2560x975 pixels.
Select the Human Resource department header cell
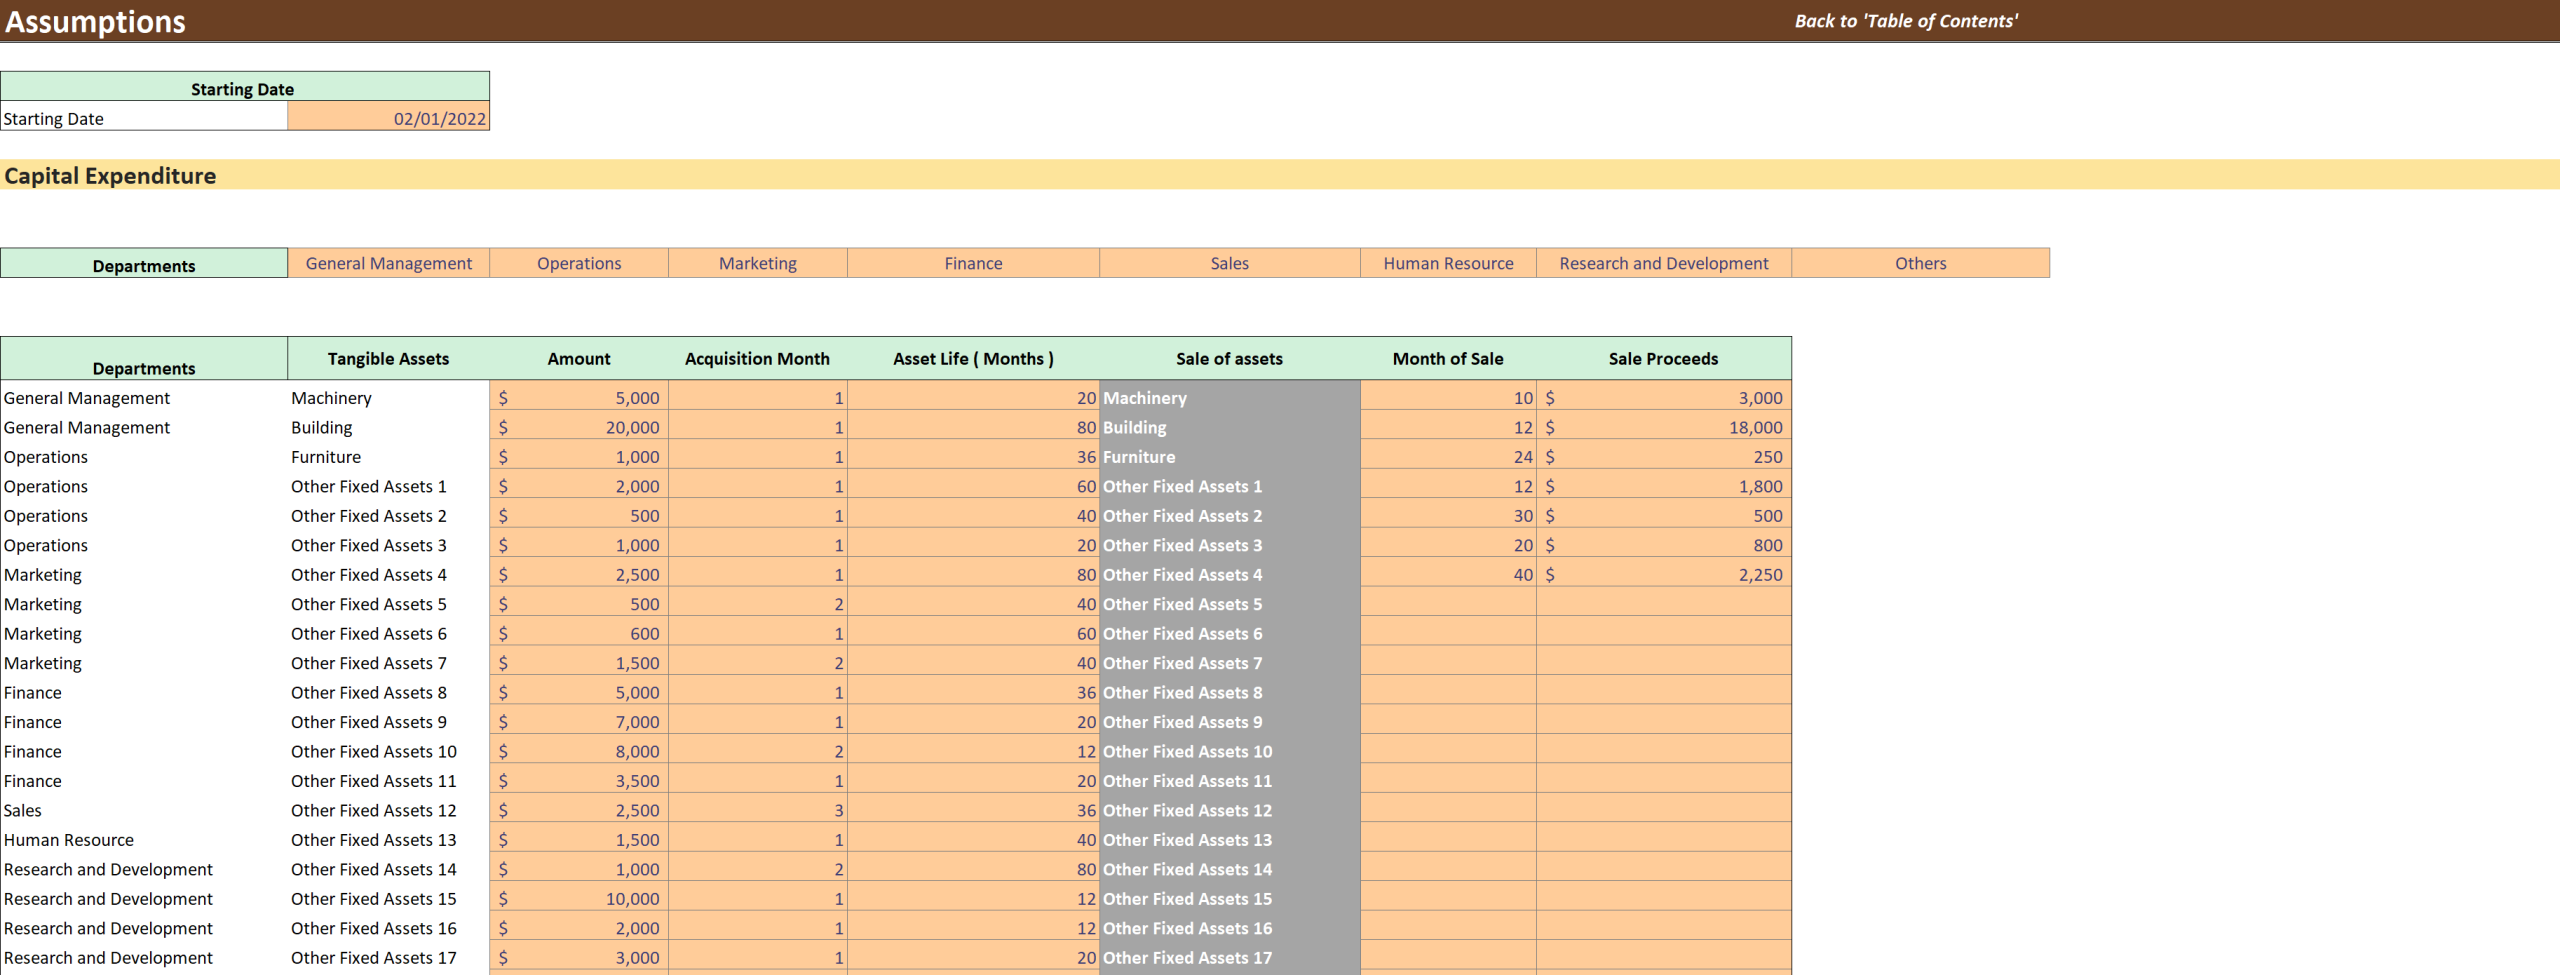click(1447, 263)
